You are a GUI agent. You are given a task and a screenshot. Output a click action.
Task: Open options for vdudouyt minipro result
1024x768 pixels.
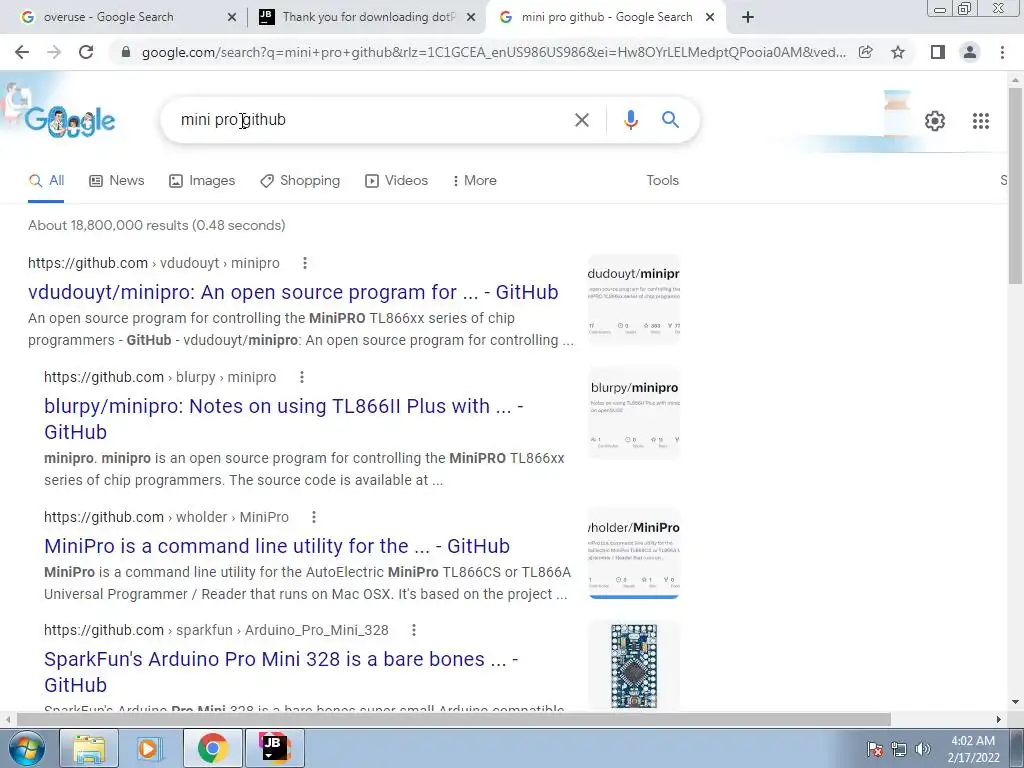tap(304, 263)
